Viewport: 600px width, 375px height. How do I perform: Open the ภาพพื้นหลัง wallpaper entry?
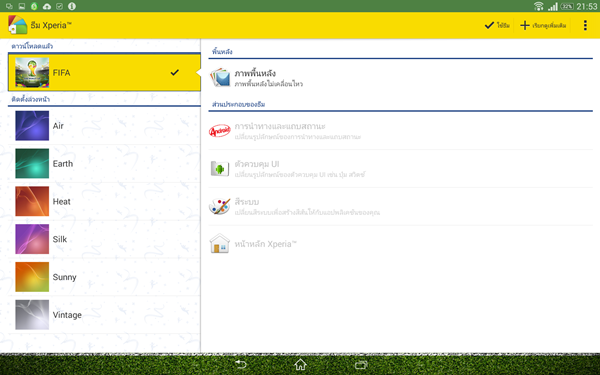[x=401, y=78]
